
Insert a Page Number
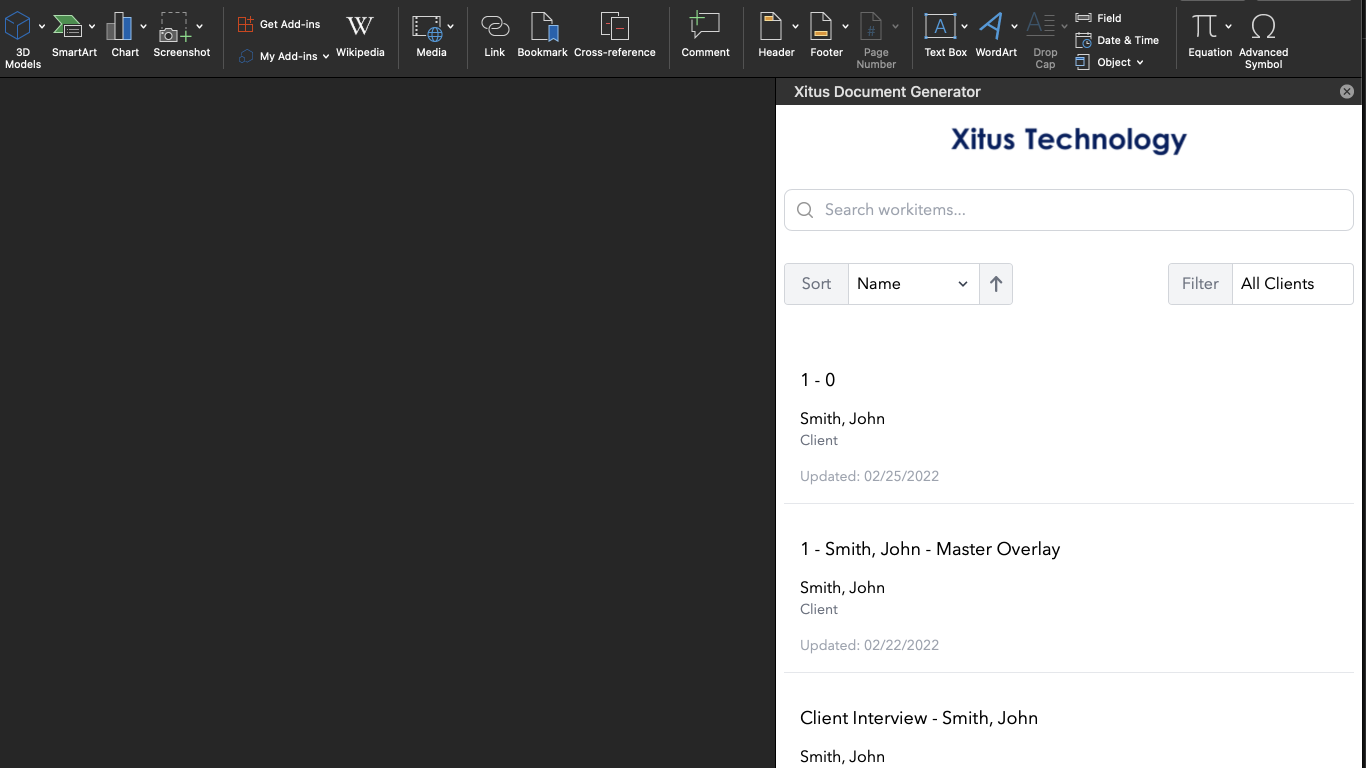pos(876,40)
